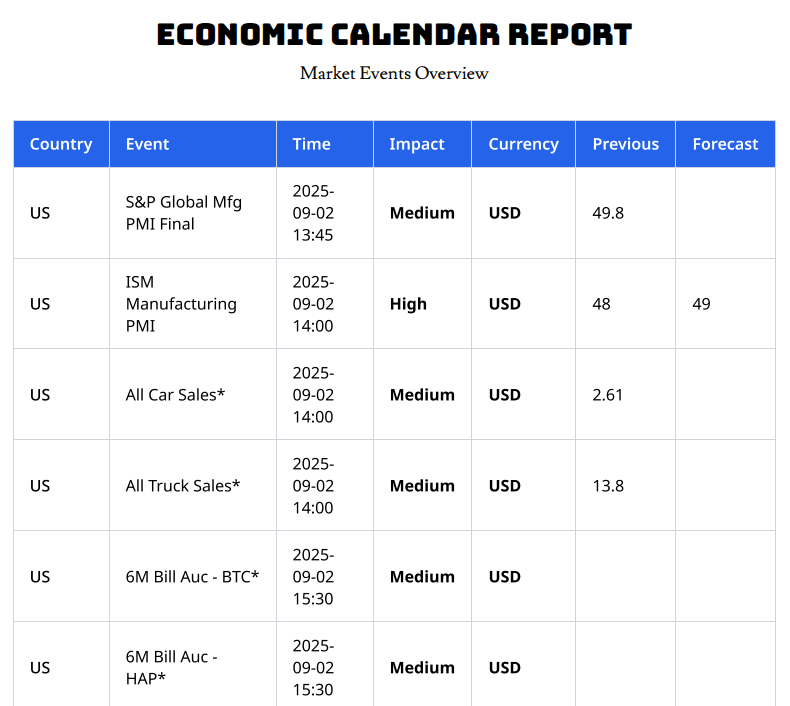The width and height of the screenshot is (790, 706).
Task: Click the Event column header
Action: click(x=147, y=144)
